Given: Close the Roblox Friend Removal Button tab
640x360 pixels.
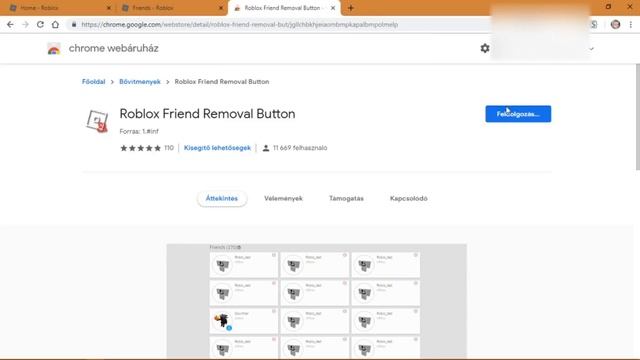Looking at the screenshot, I should [x=333, y=8].
